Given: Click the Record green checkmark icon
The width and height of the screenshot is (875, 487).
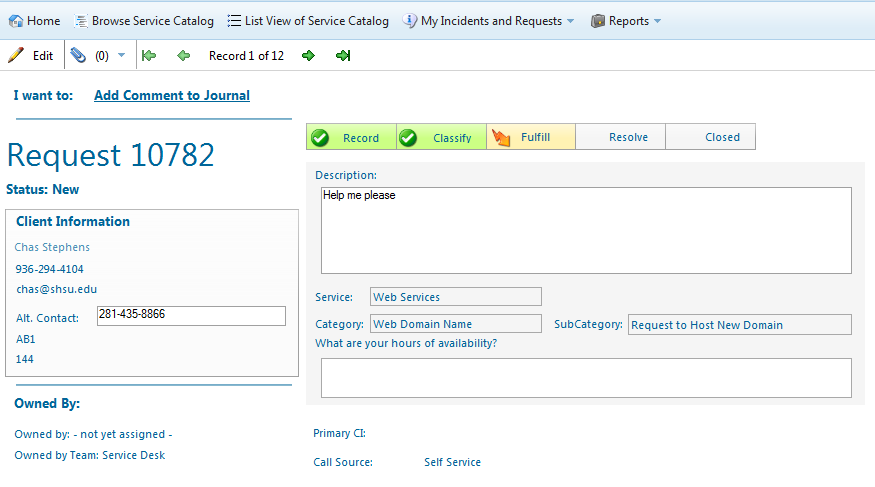Looking at the screenshot, I should click(x=320, y=137).
